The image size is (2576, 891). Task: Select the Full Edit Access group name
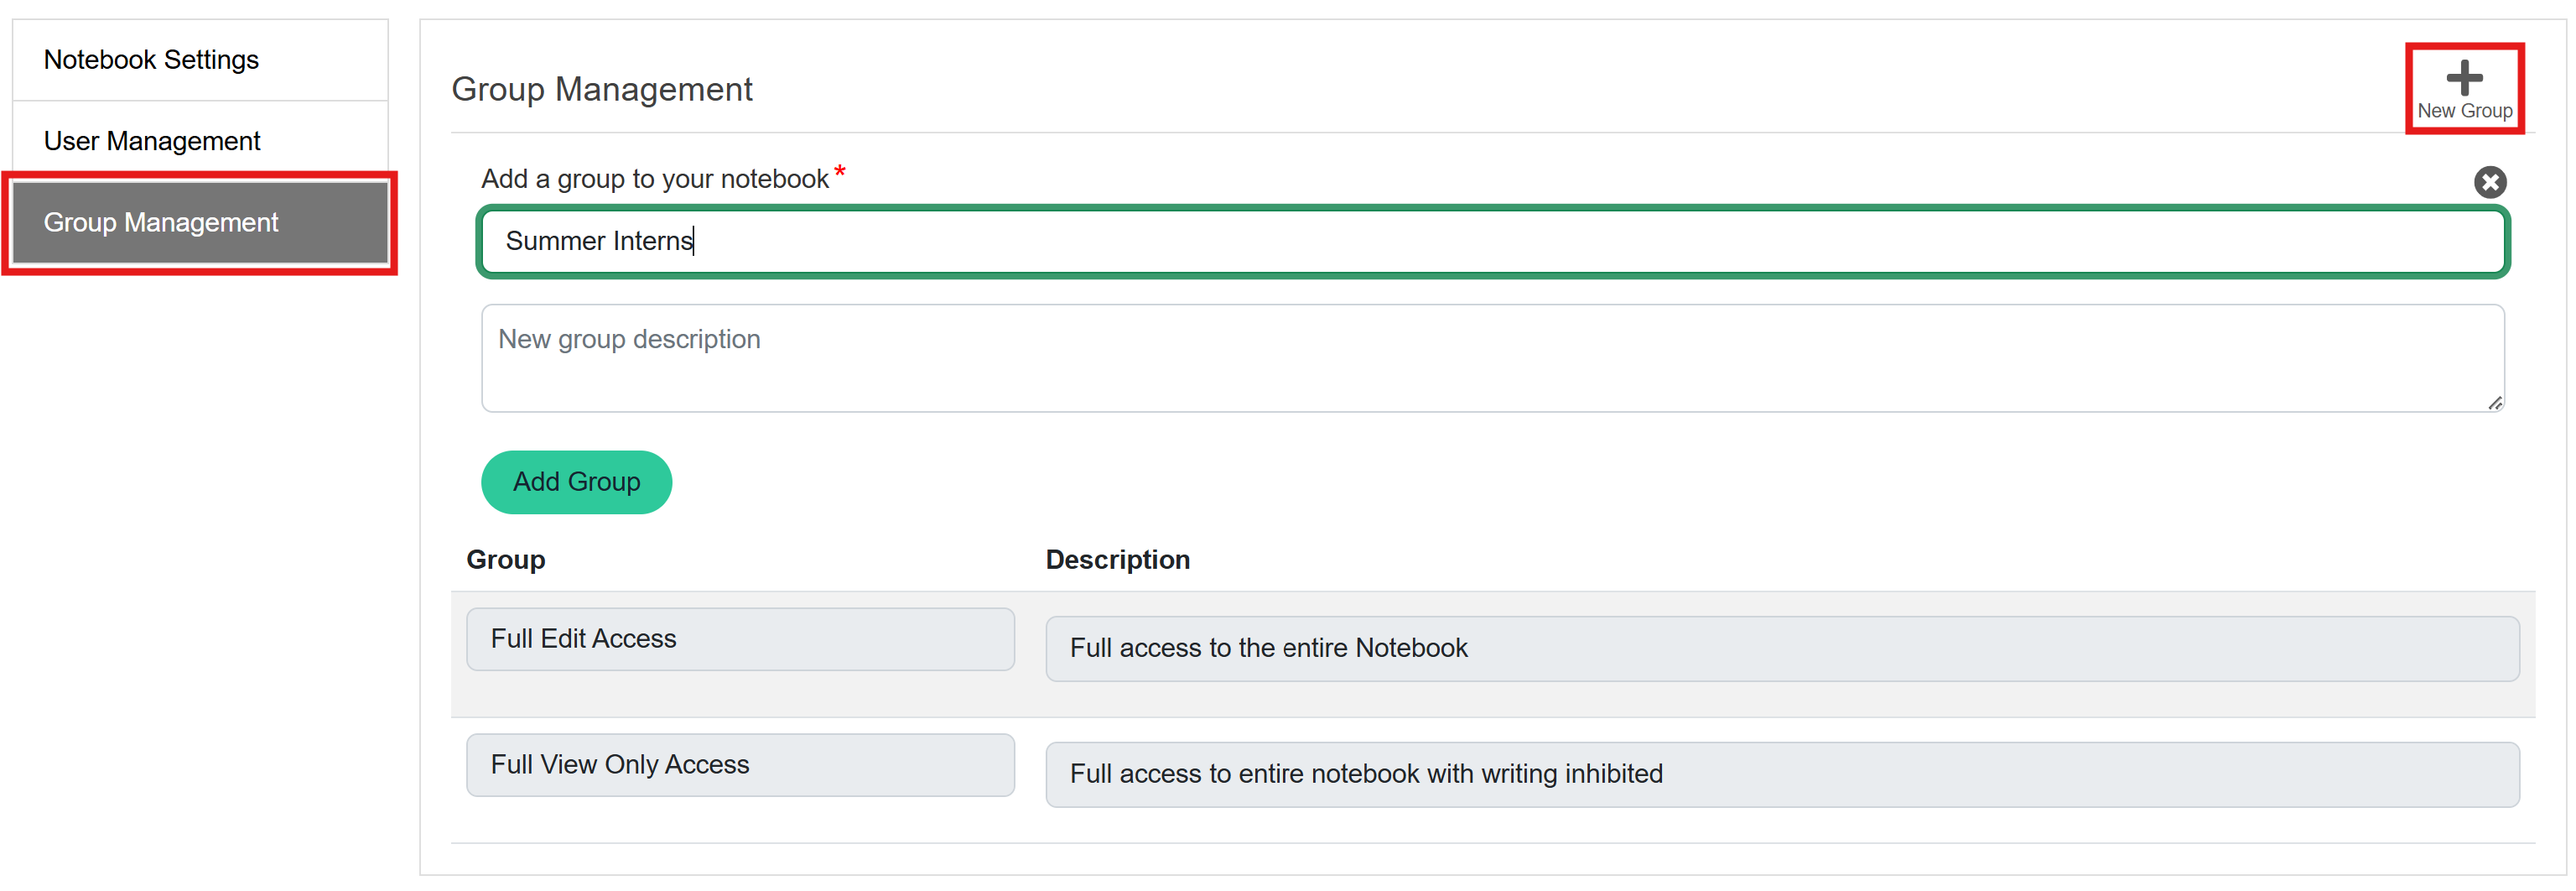tap(740, 639)
